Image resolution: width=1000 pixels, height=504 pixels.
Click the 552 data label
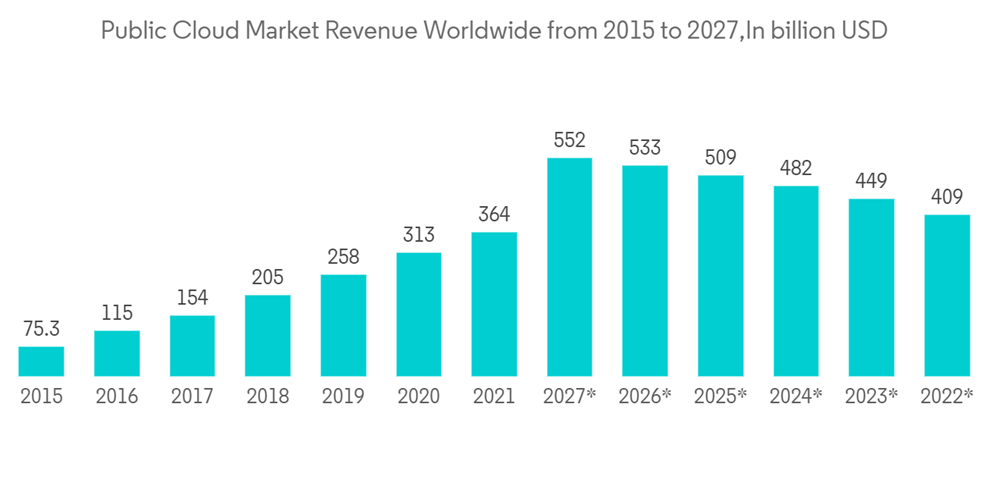(x=570, y=141)
